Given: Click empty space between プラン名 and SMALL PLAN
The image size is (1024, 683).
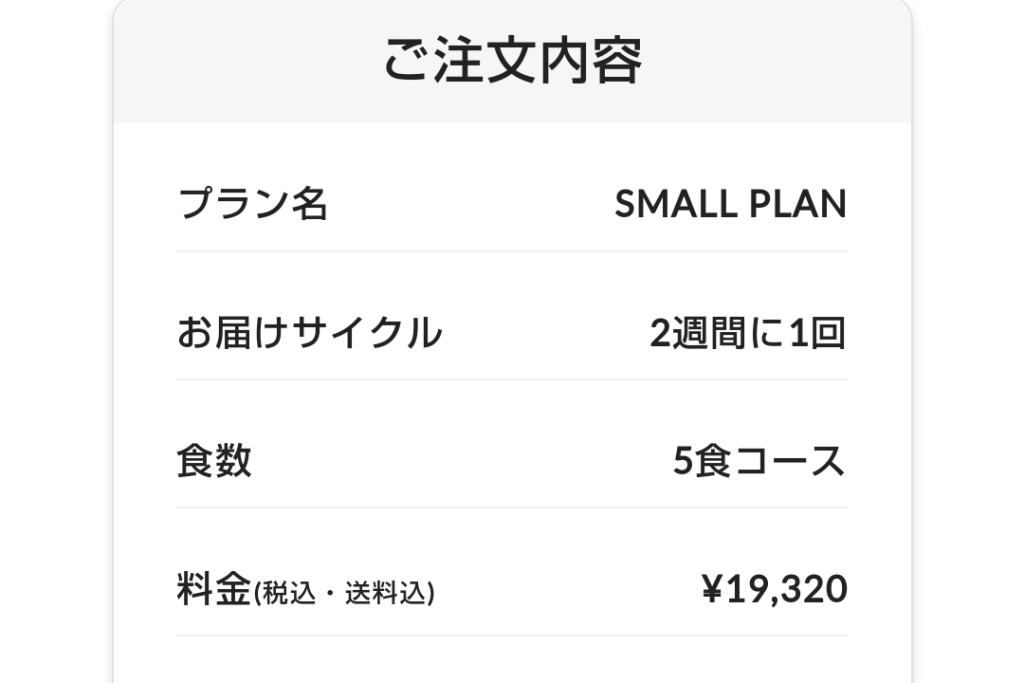Looking at the screenshot, I should pyautogui.click(x=470, y=205).
